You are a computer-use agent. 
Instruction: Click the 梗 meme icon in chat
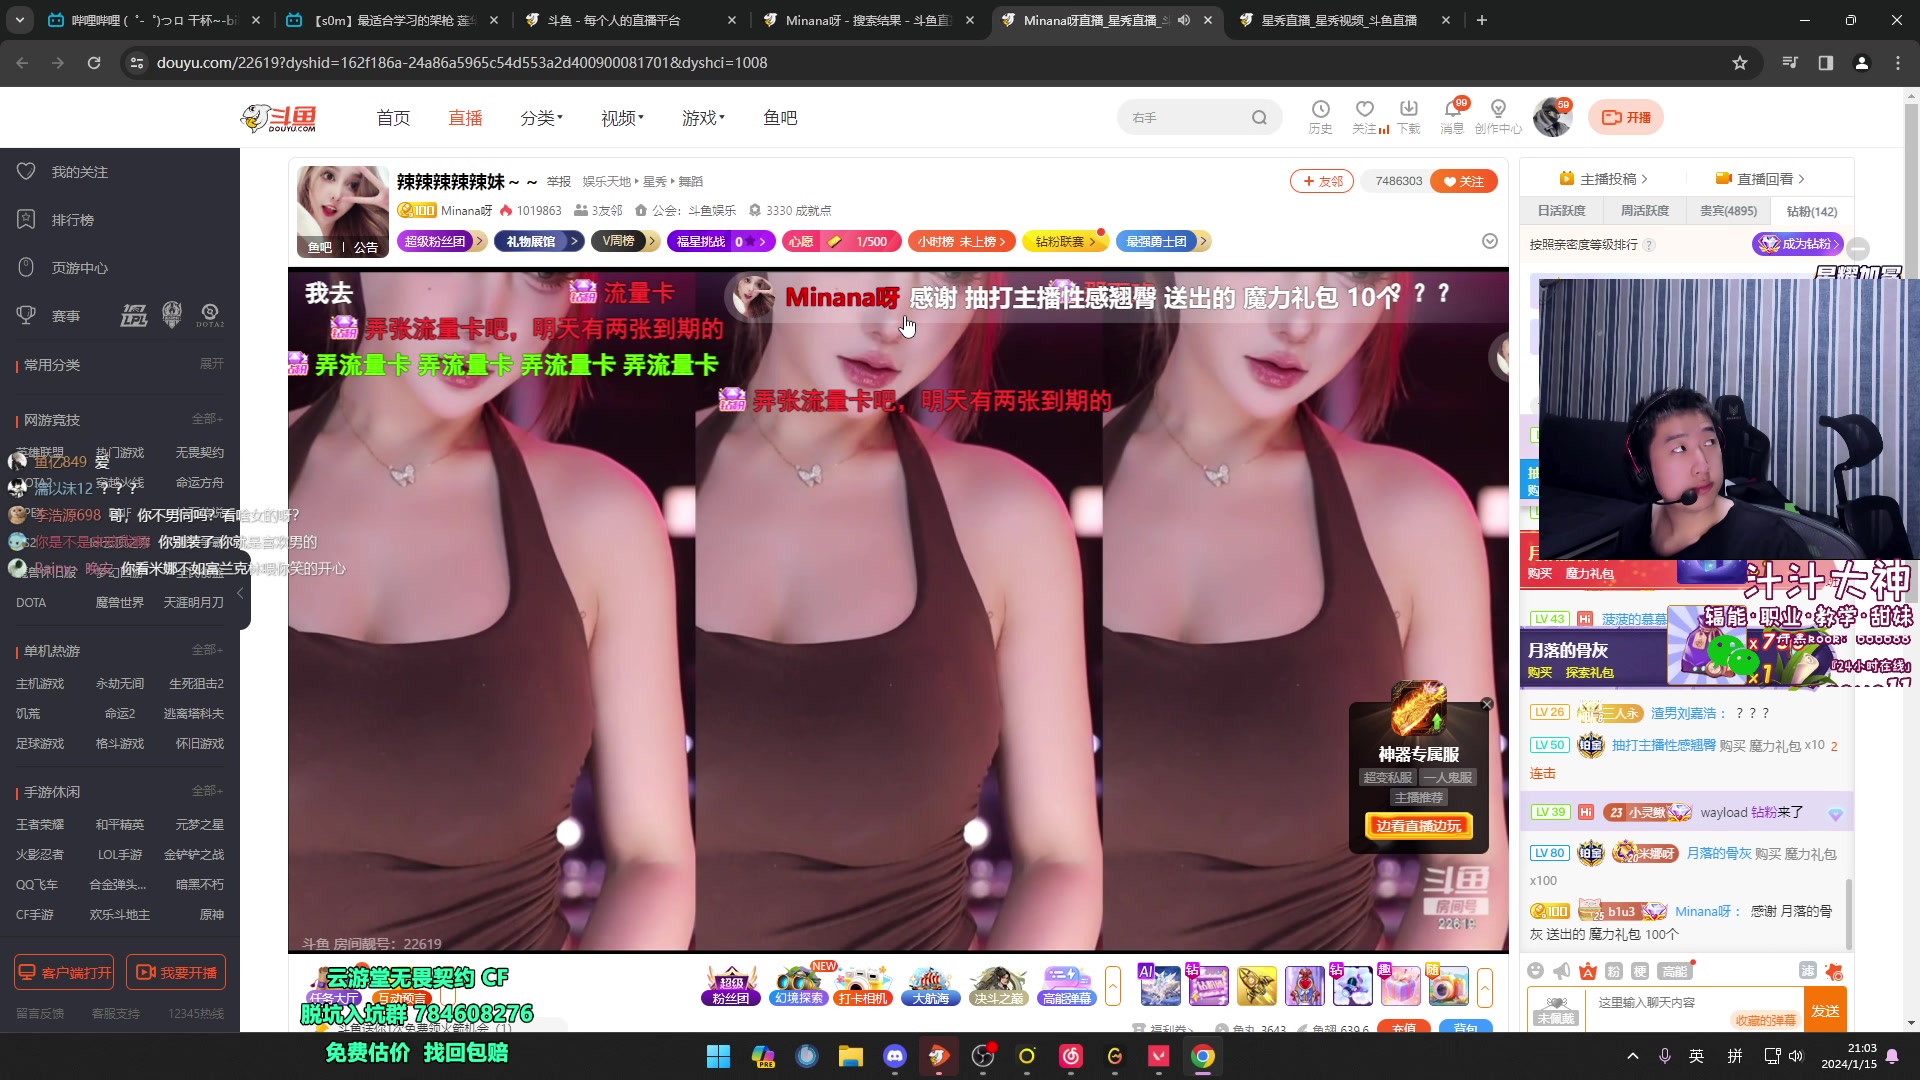pos(1640,971)
